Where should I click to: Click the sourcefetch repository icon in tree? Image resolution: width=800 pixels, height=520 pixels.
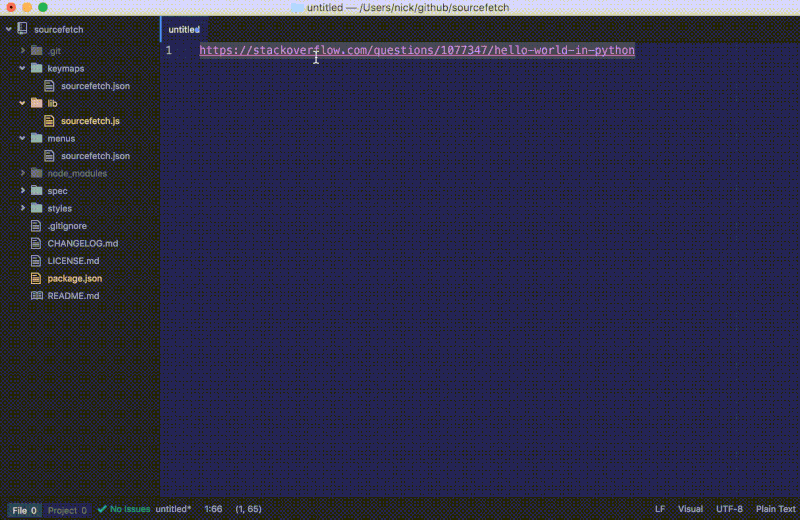(x=22, y=30)
